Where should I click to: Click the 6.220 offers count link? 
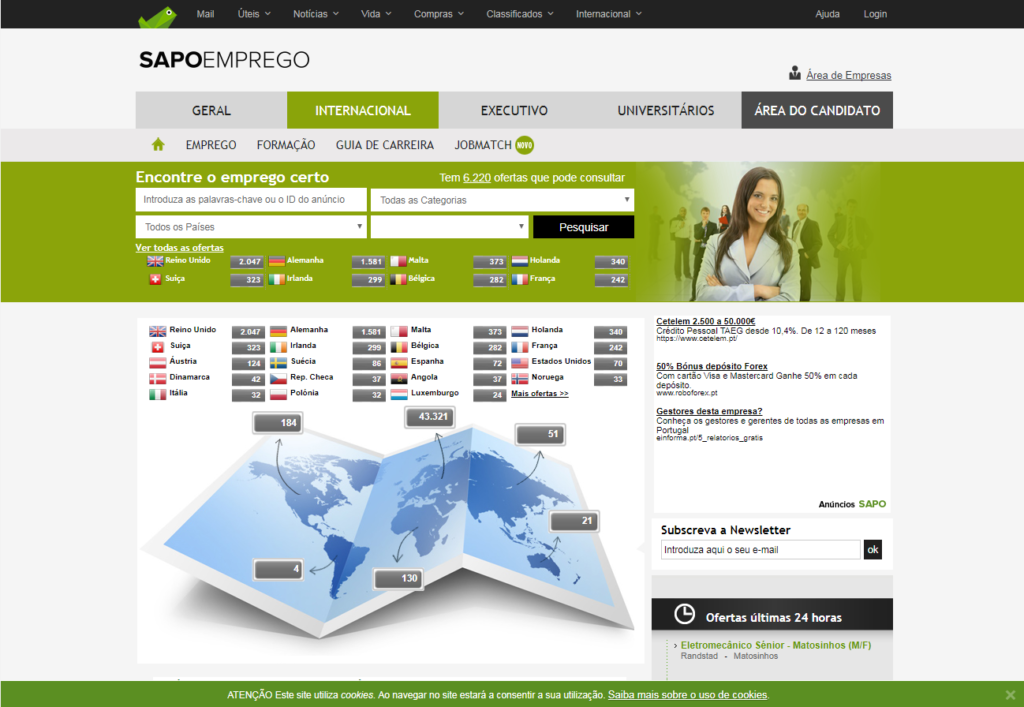pyautogui.click(x=477, y=178)
